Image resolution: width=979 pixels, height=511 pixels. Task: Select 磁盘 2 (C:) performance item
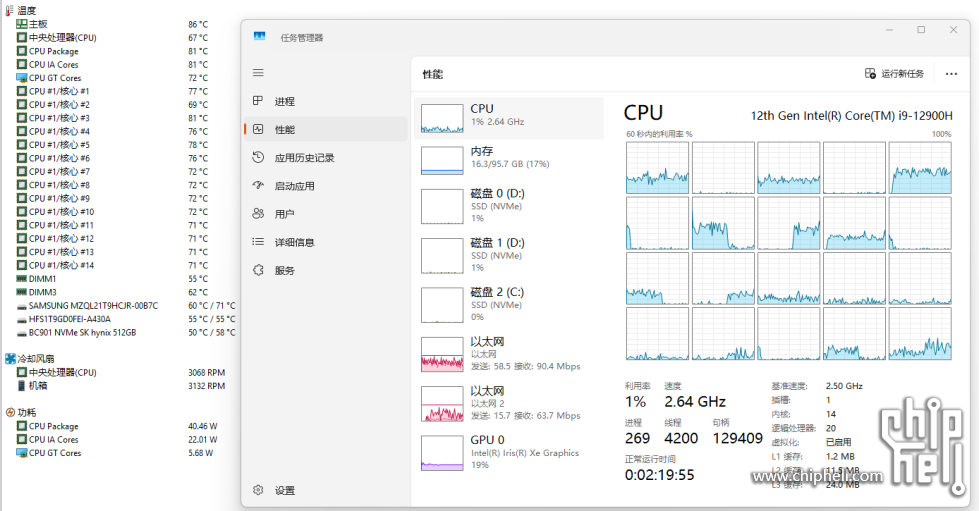click(508, 304)
